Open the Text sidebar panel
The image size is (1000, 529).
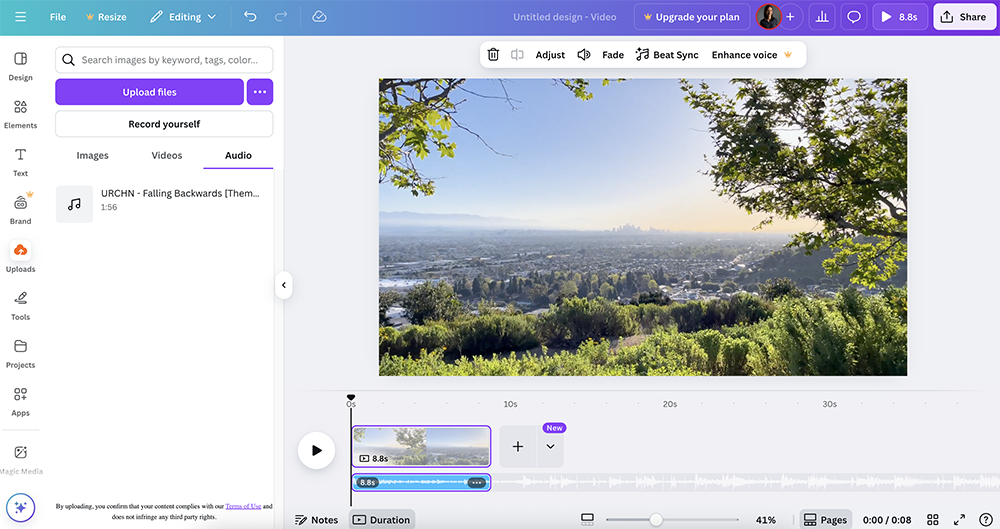click(20, 162)
